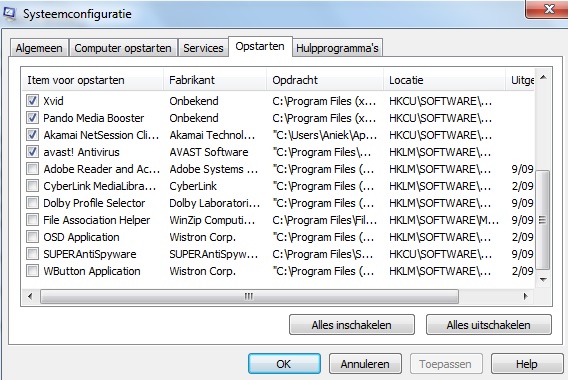Click the Toepassen button
The width and height of the screenshot is (568, 380).
tap(446, 364)
